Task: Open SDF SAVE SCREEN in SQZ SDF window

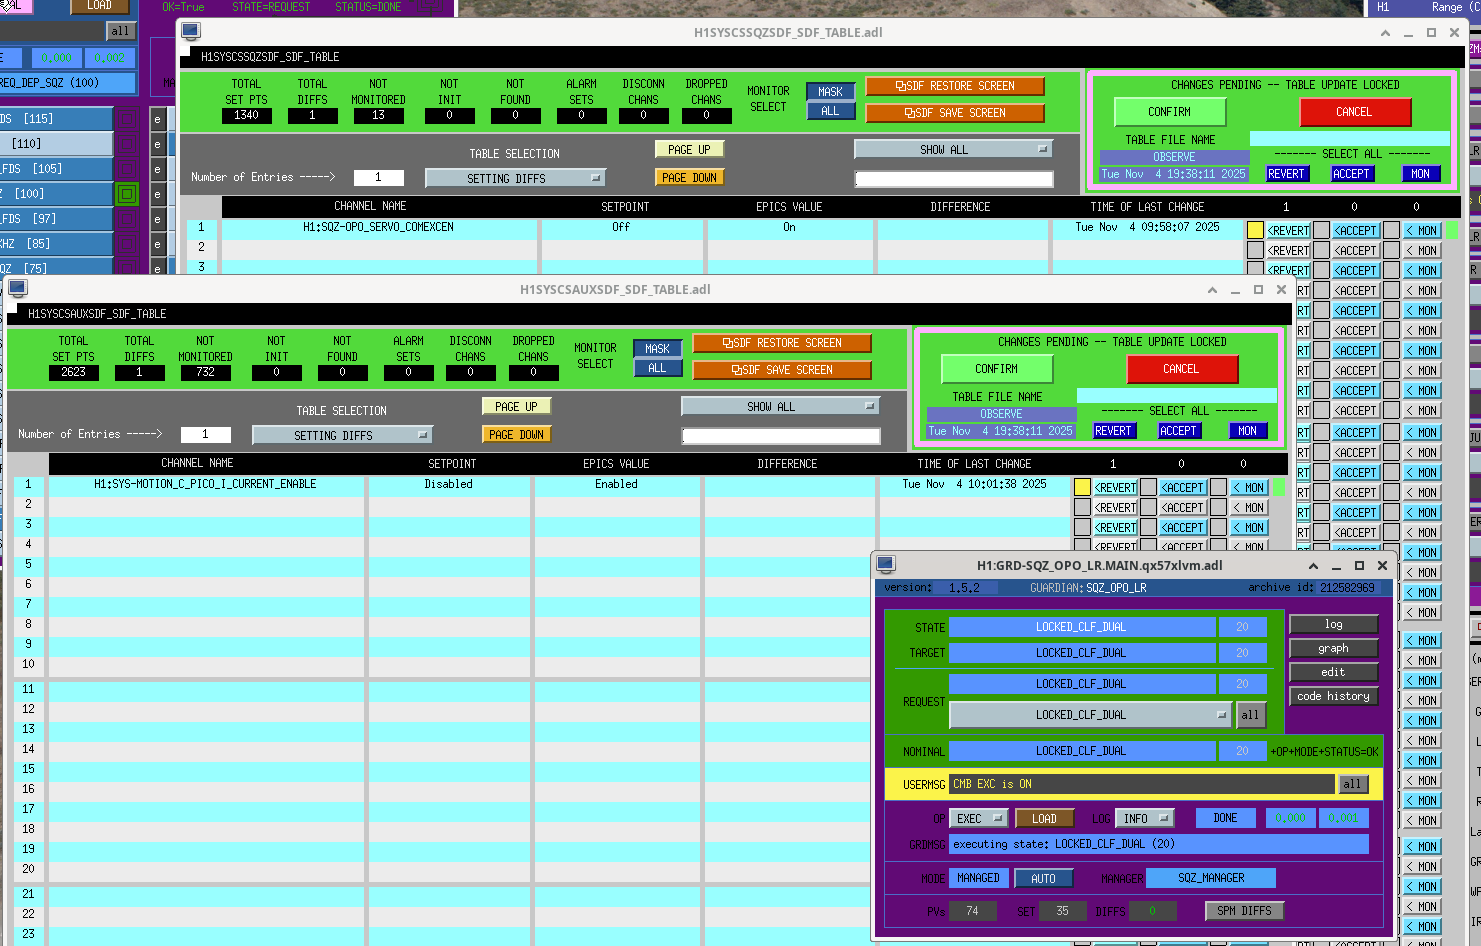Action: click(955, 113)
